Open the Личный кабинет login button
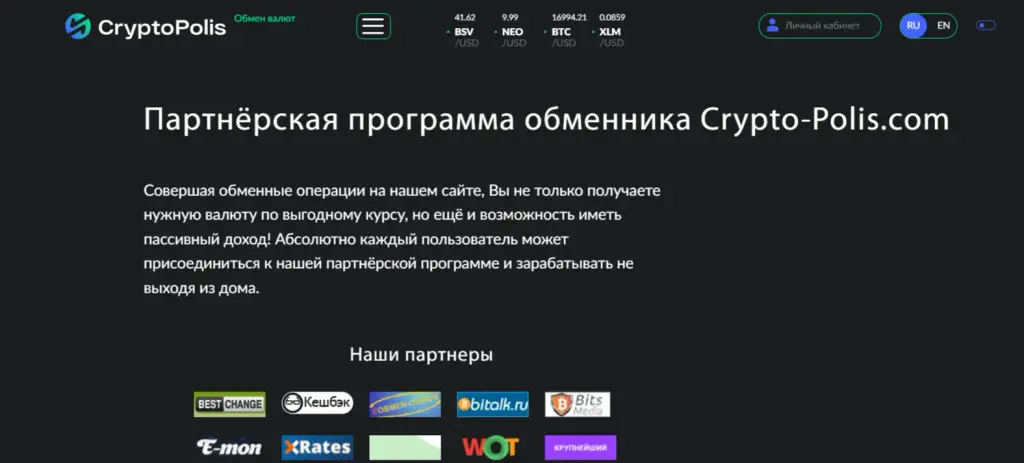The height and width of the screenshot is (463, 1024). (820, 26)
